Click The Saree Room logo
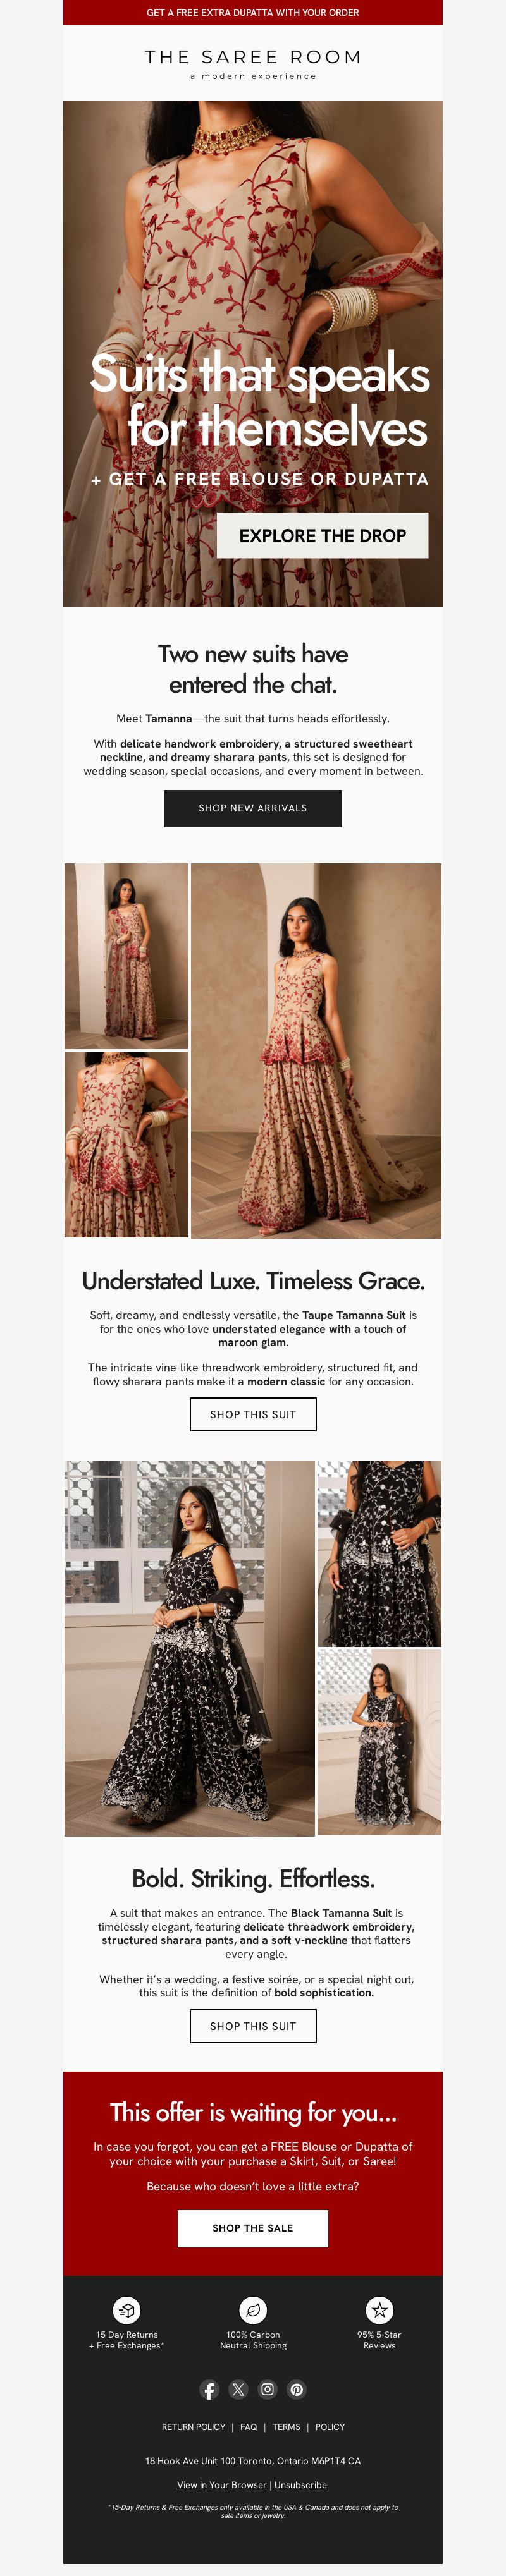Screen dimensions: 506x2576 coord(253,63)
